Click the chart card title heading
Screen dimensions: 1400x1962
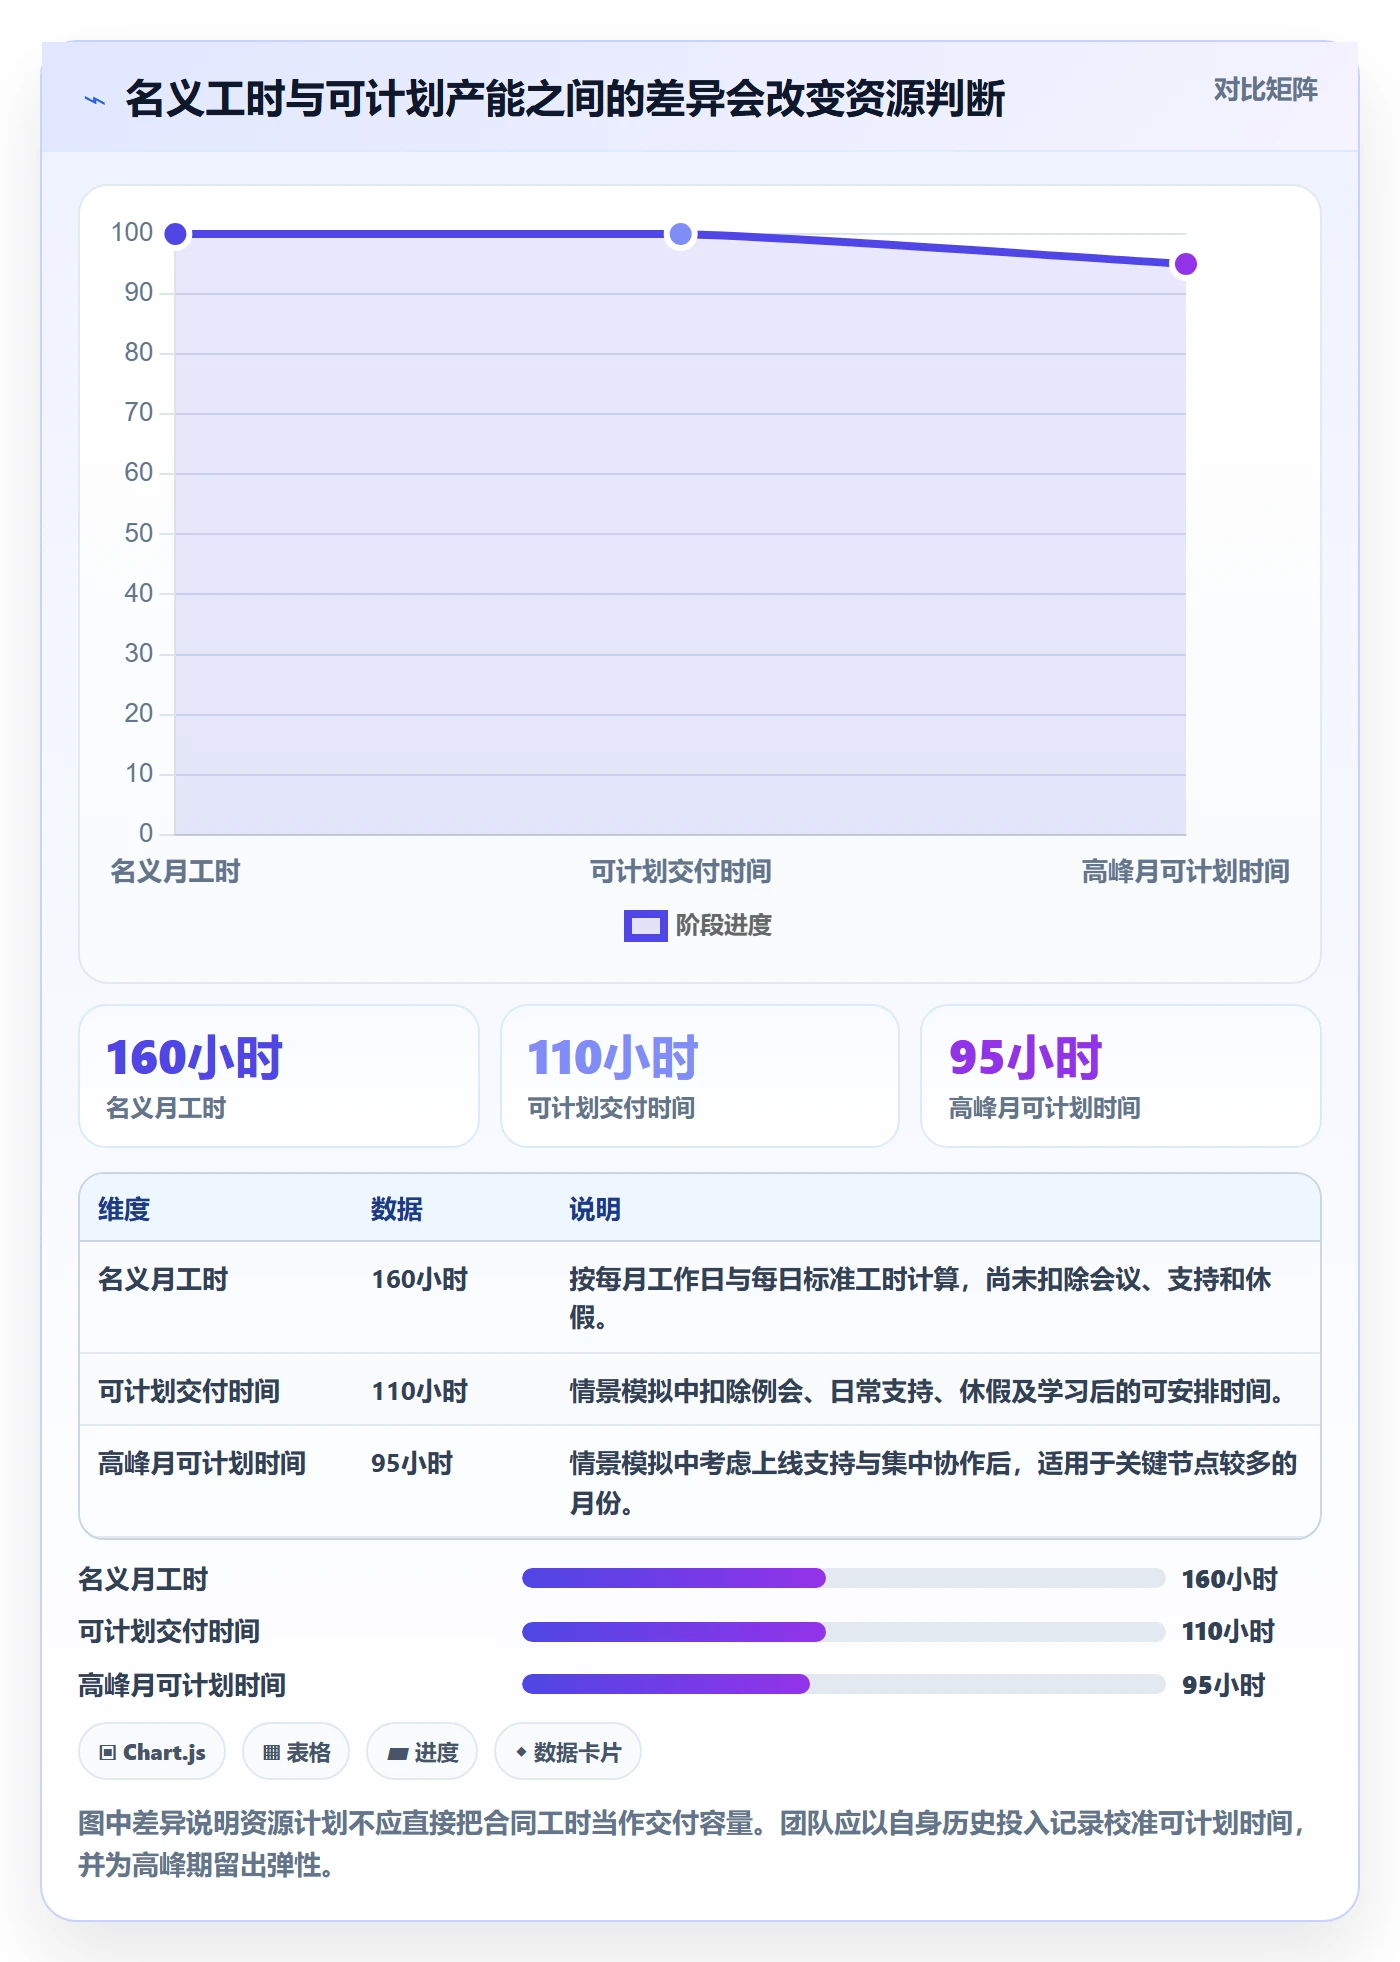(565, 99)
